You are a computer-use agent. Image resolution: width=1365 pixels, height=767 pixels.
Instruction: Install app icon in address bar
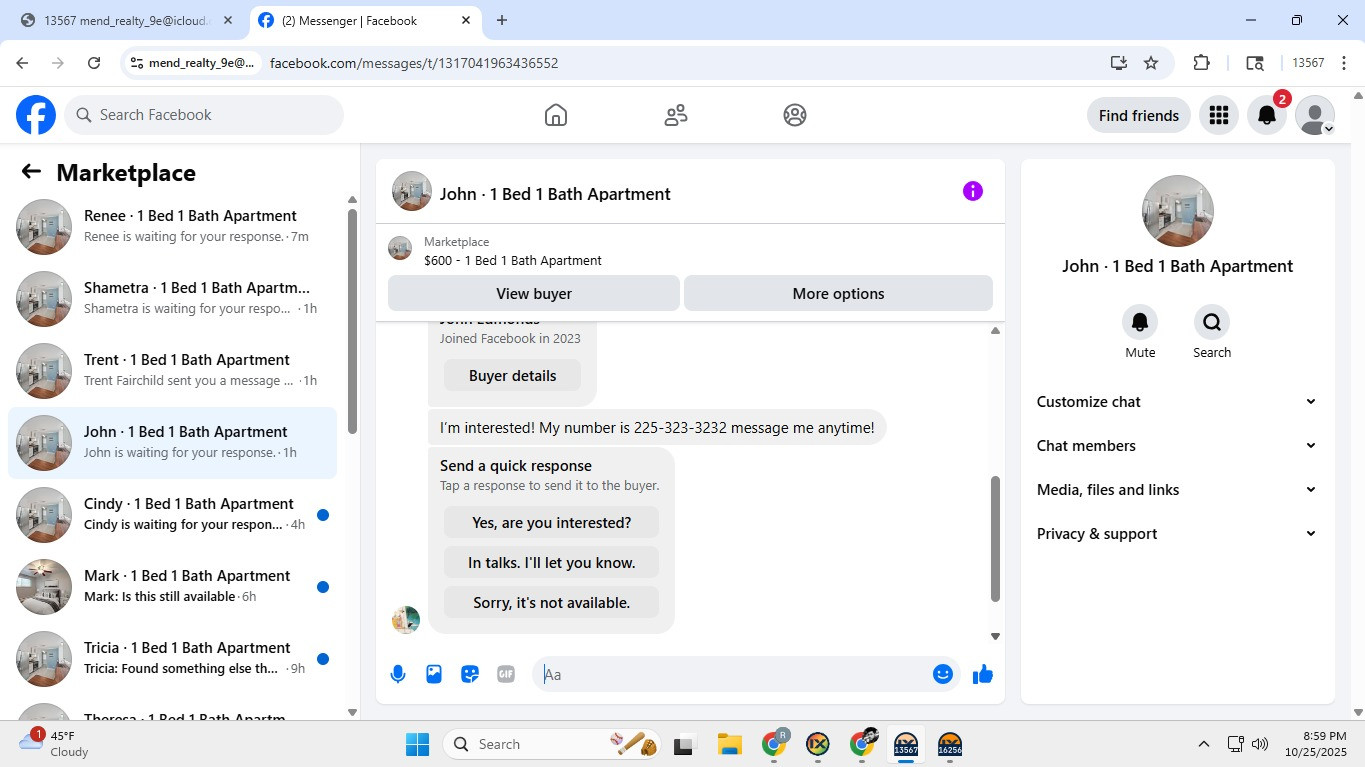click(x=1119, y=63)
